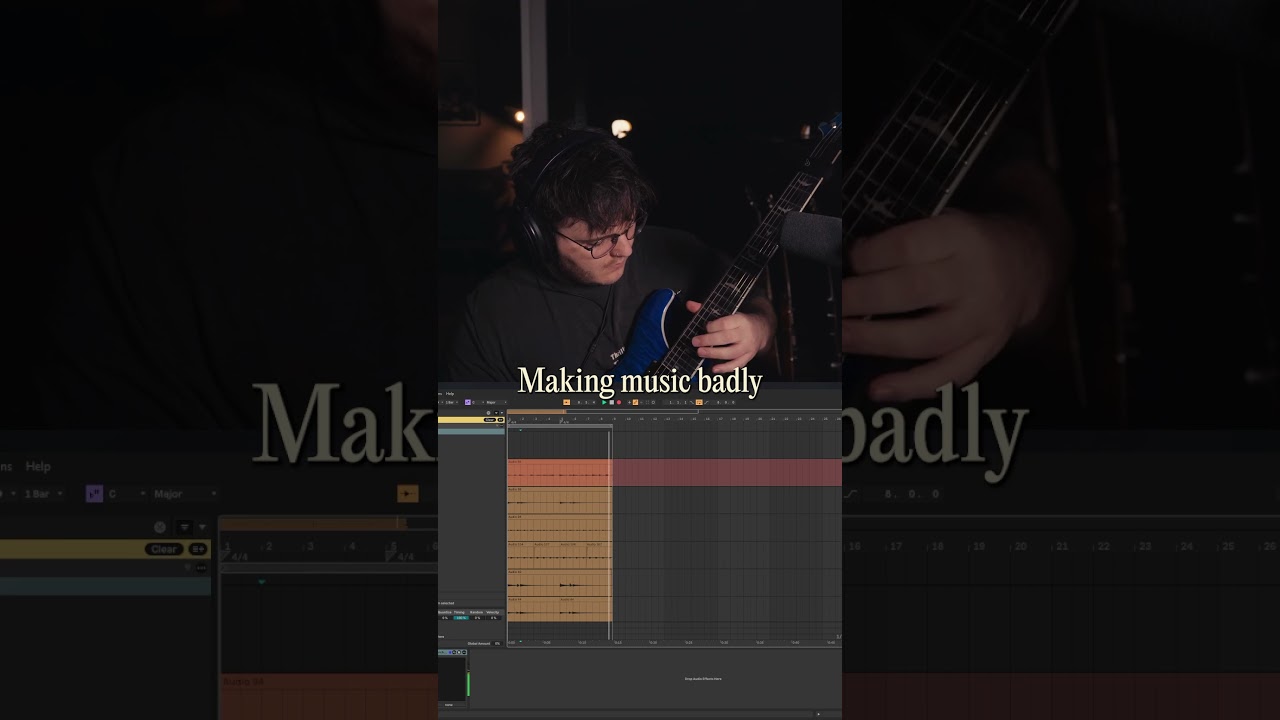Click the Session Record circle button

[x=653, y=402]
